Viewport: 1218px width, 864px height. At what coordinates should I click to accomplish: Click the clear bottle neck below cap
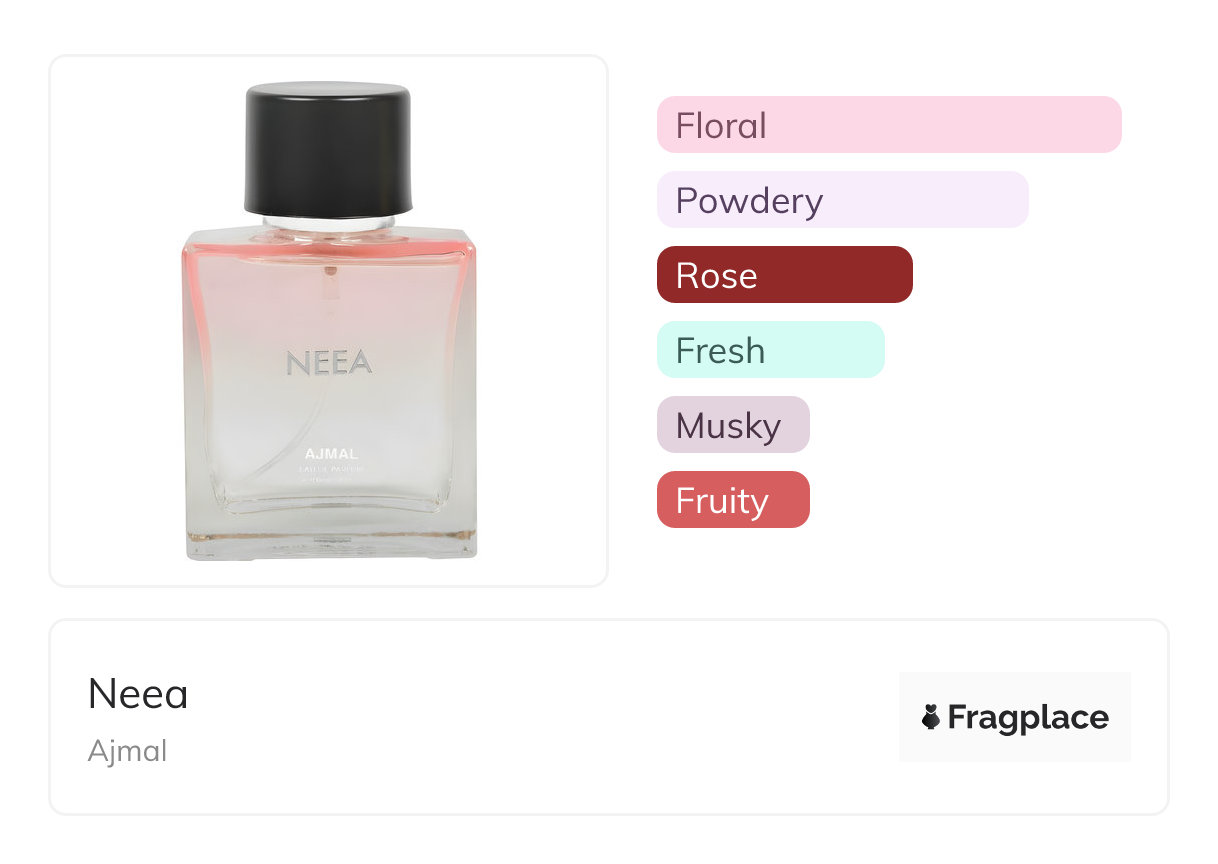point(329,223)
